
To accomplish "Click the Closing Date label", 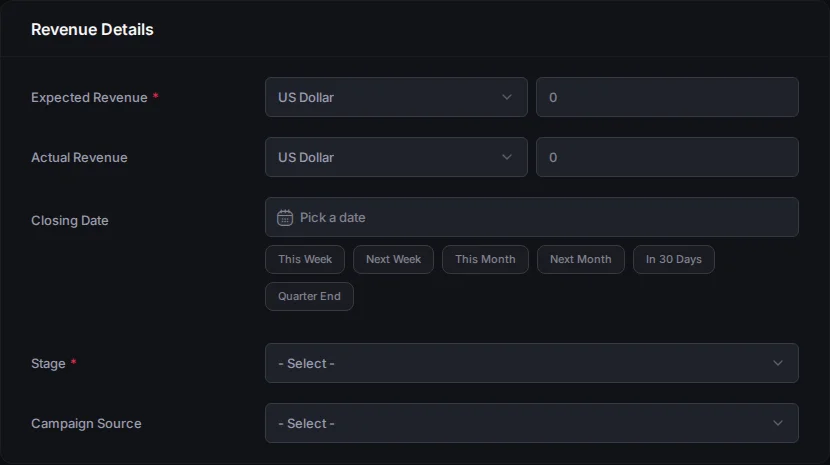I will coord(70,220).
